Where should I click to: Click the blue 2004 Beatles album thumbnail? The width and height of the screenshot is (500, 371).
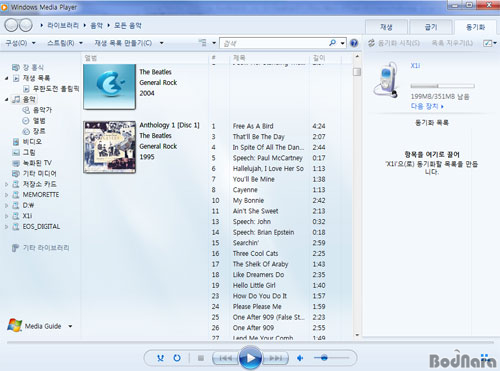coord(109,87)
